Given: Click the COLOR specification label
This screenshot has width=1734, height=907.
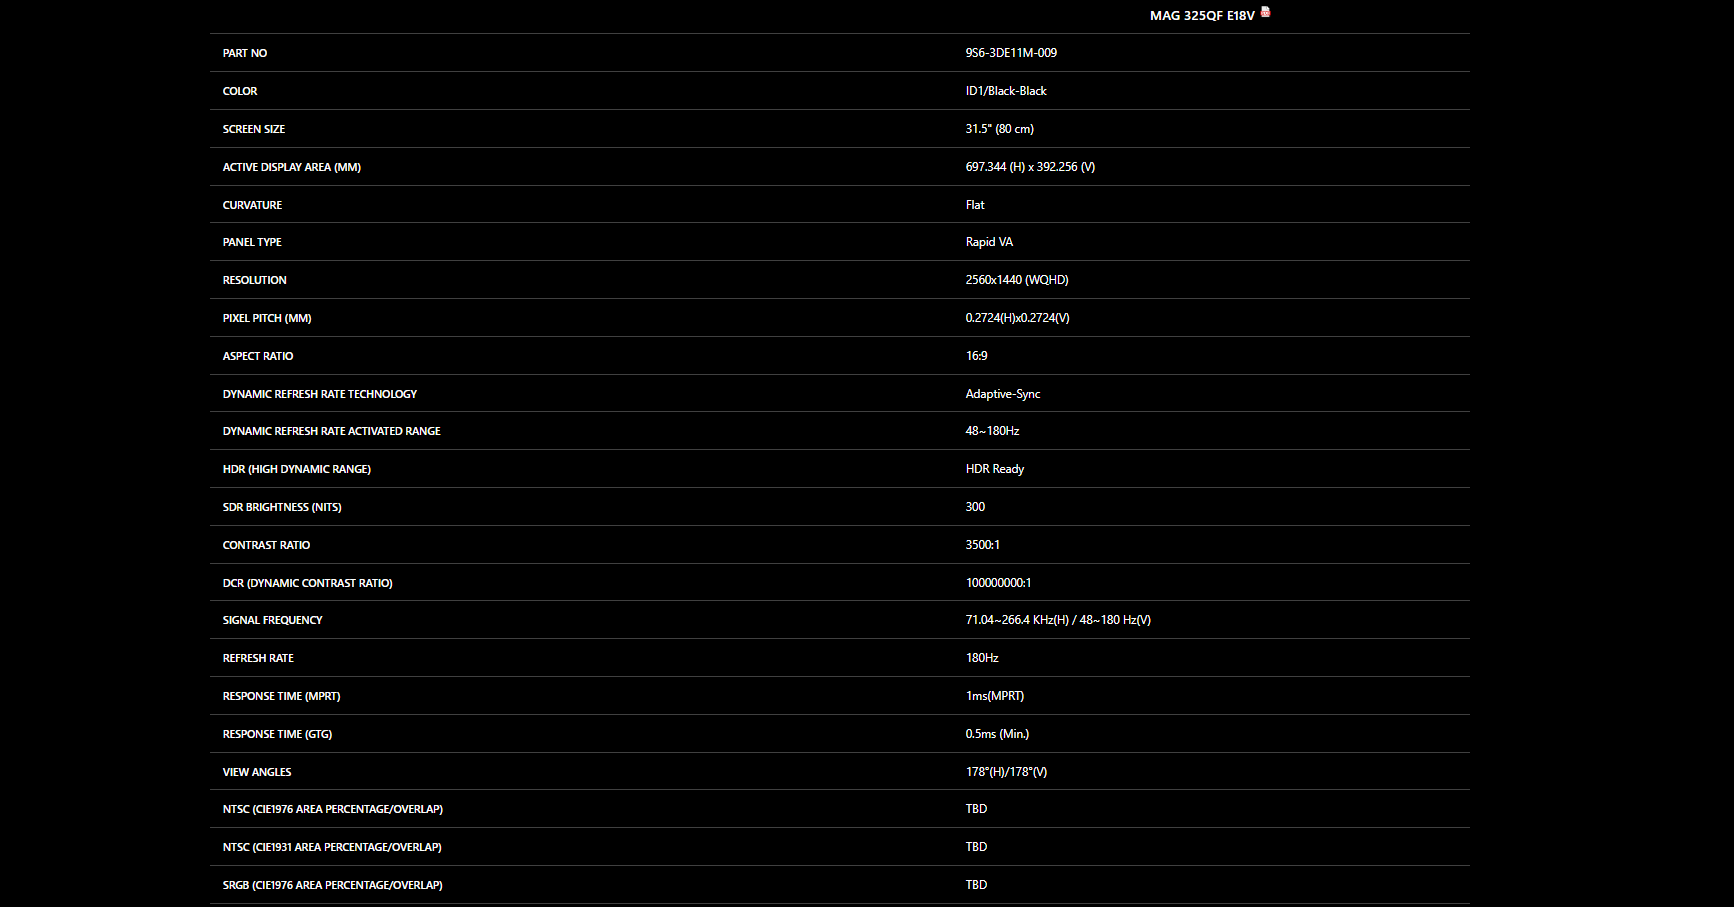Looking at the screenshot, I should [240, 91].
